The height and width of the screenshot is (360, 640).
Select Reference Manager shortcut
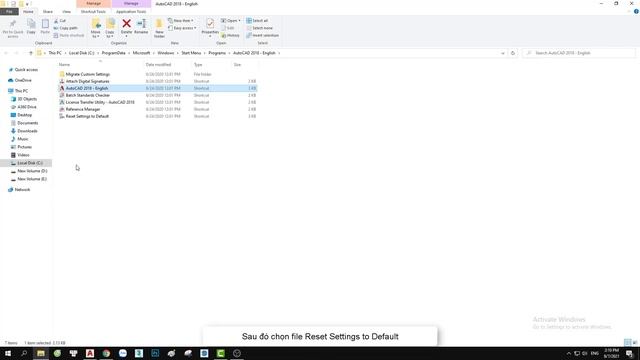pyautogui.click(x=83, y=109)
